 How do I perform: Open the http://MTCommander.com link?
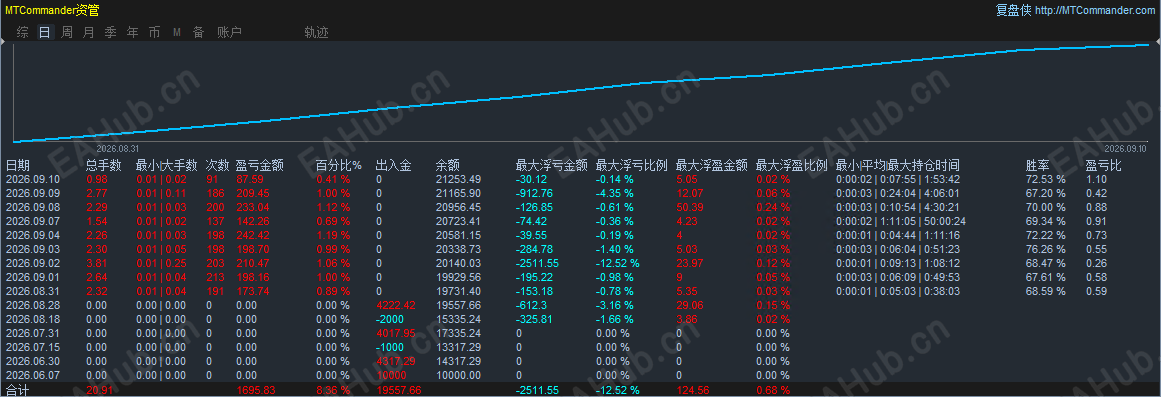point(1094,10)
